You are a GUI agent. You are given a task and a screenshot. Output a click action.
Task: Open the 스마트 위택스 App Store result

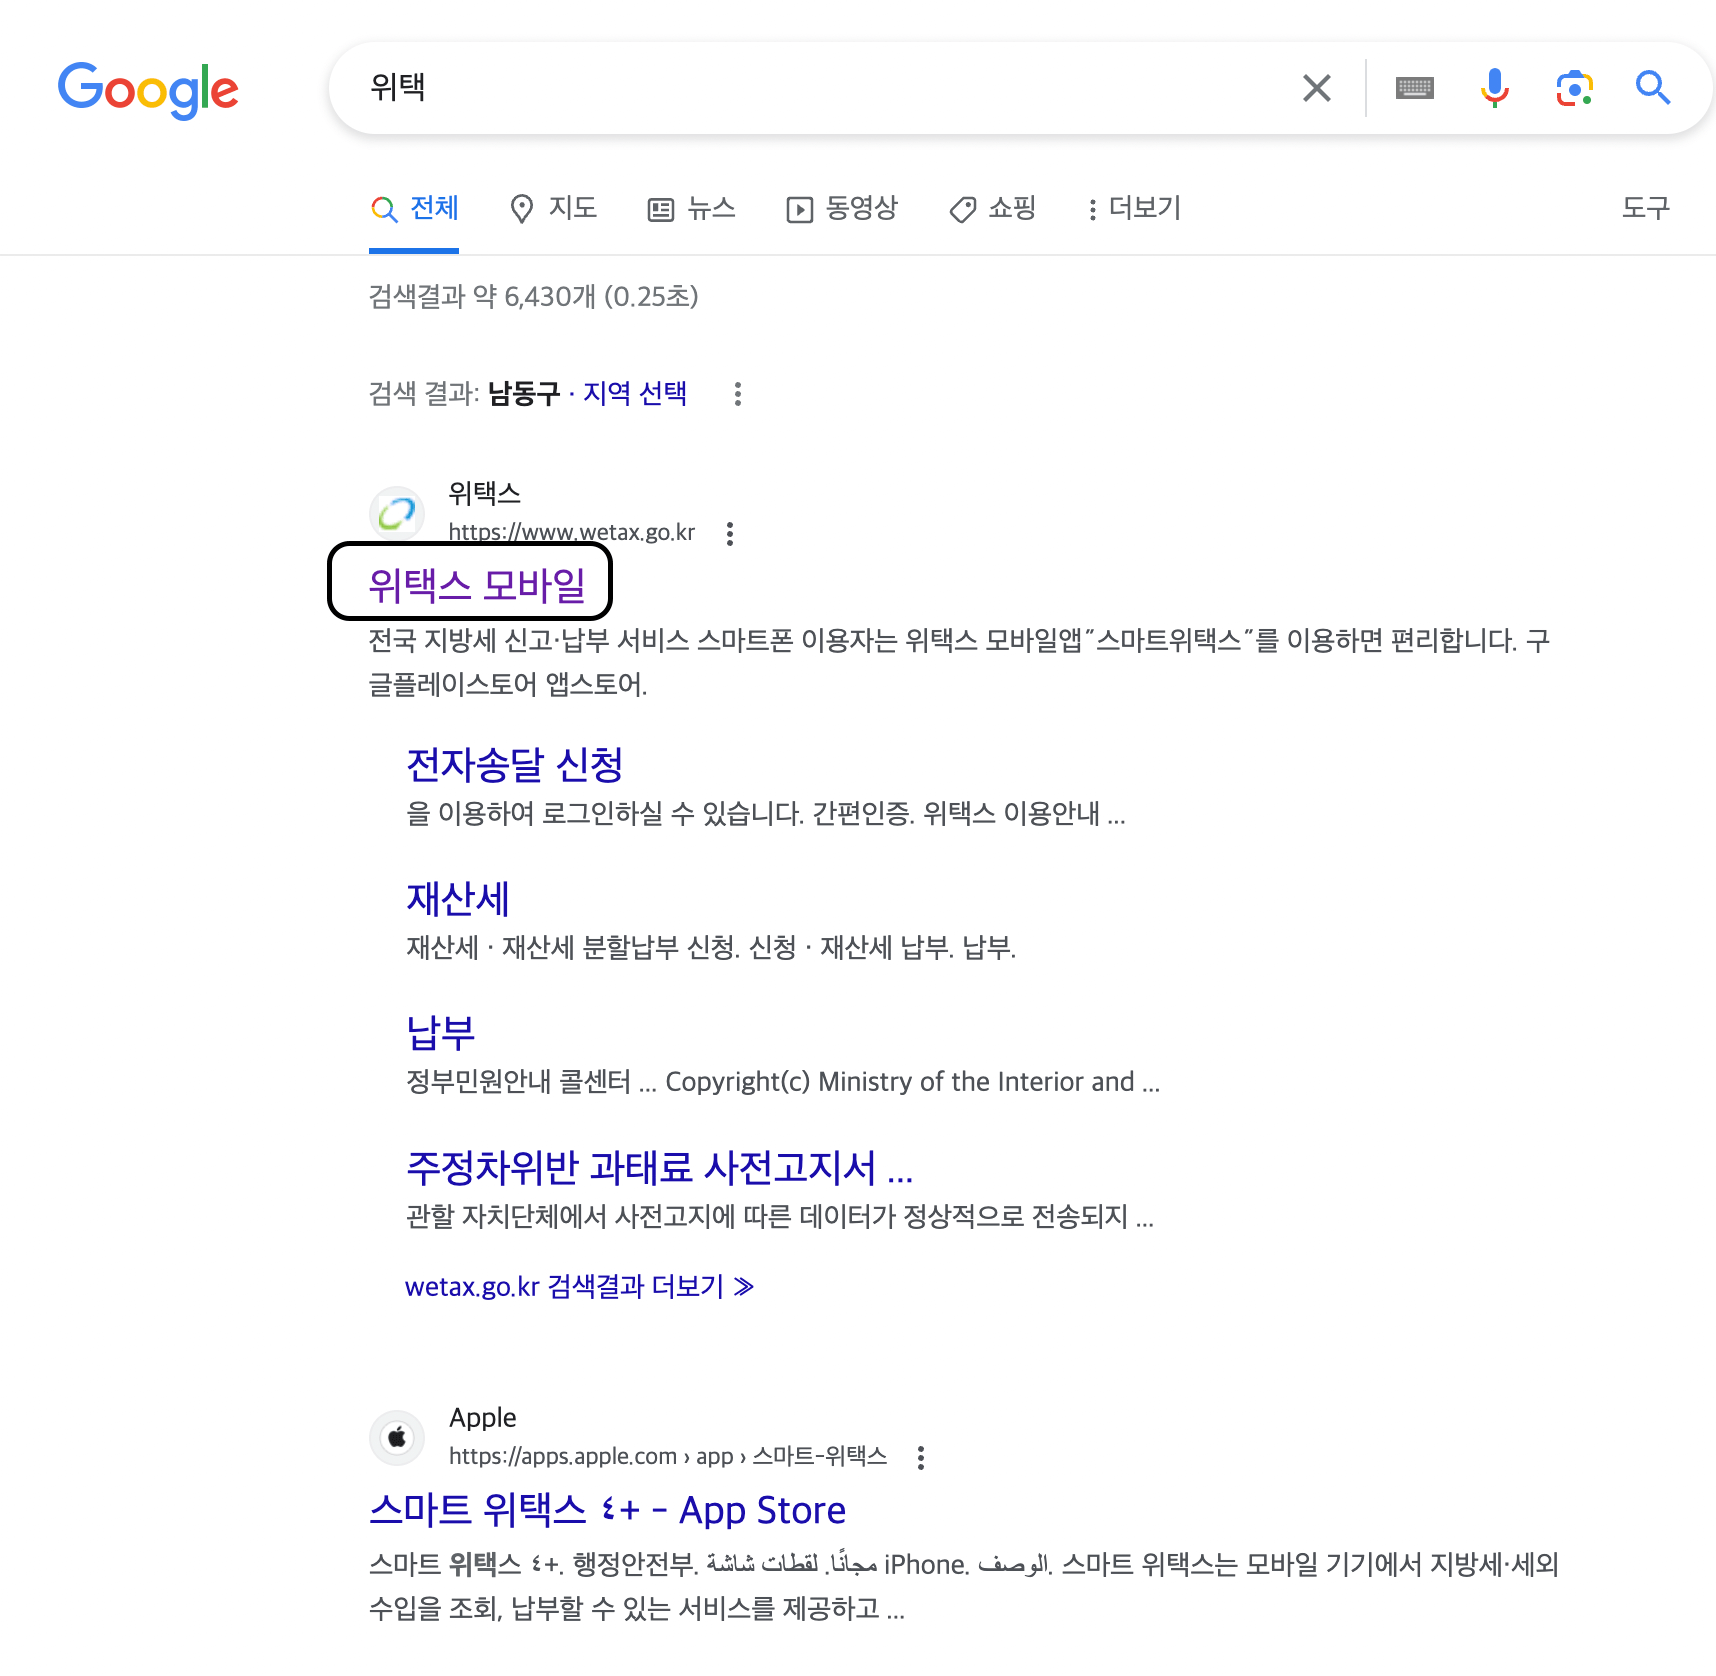(607, 1510)
